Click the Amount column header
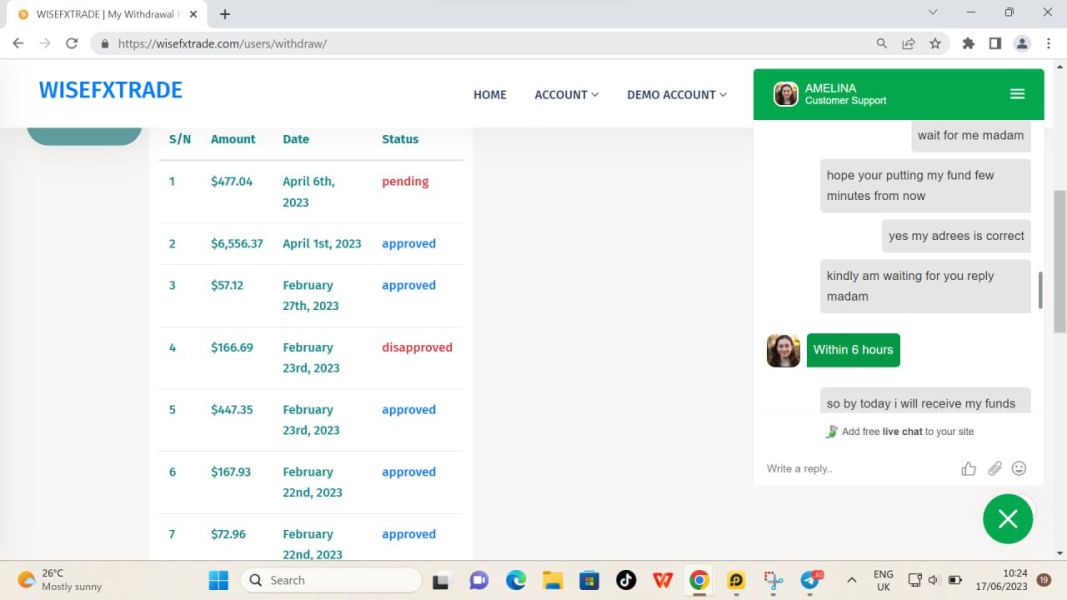1067x600 pixels. pyautogui.click(x=233, y=139)
